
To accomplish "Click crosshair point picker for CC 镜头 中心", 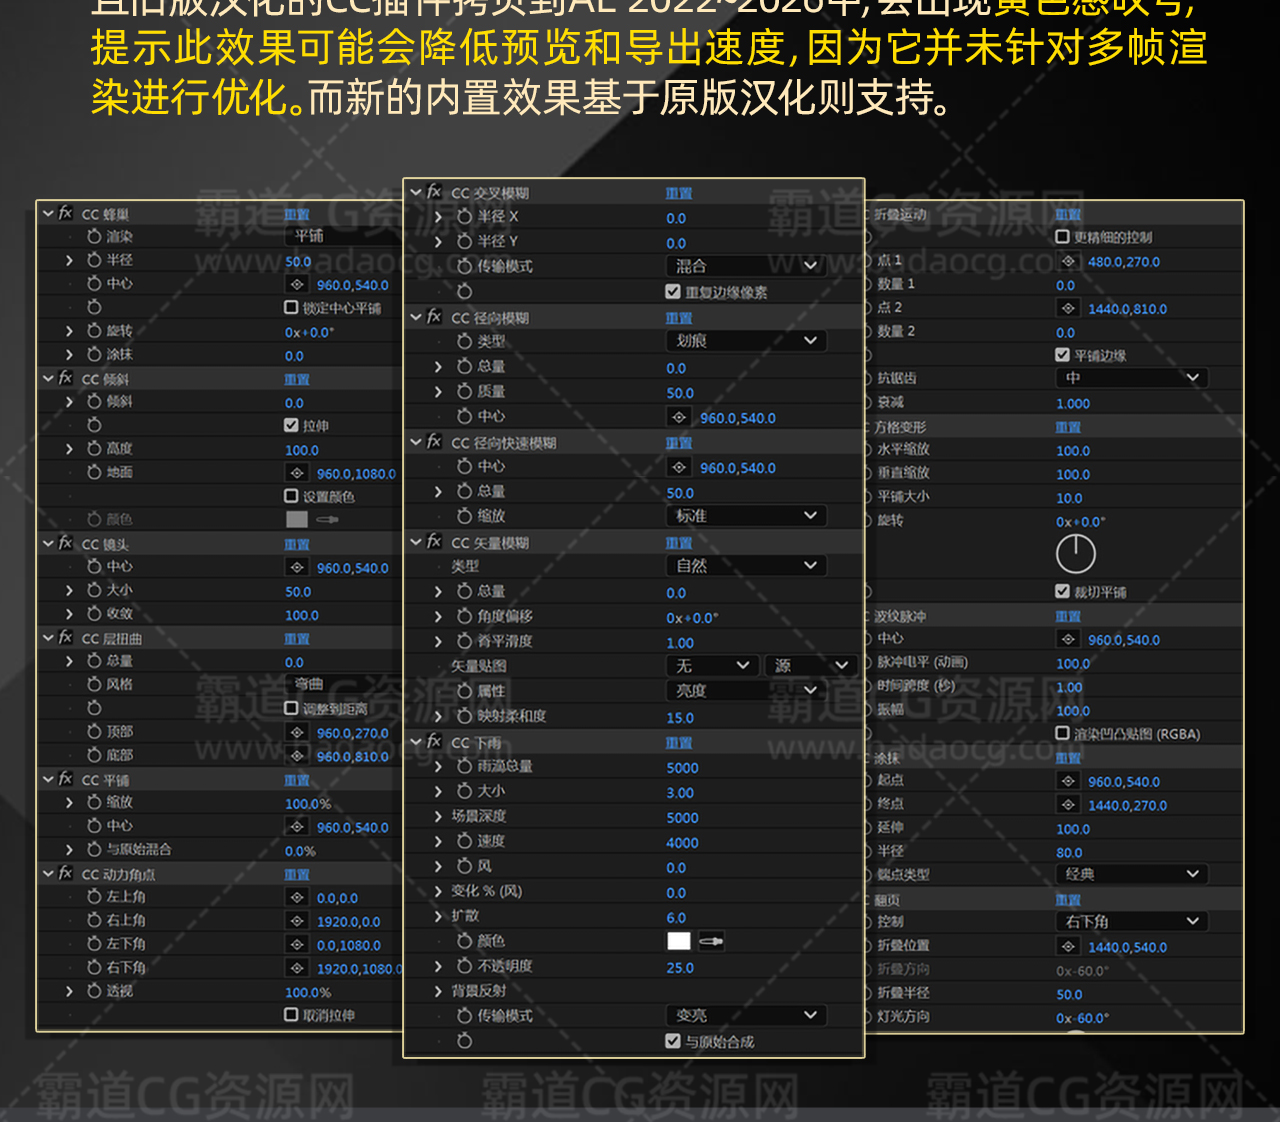I will 297,568.
